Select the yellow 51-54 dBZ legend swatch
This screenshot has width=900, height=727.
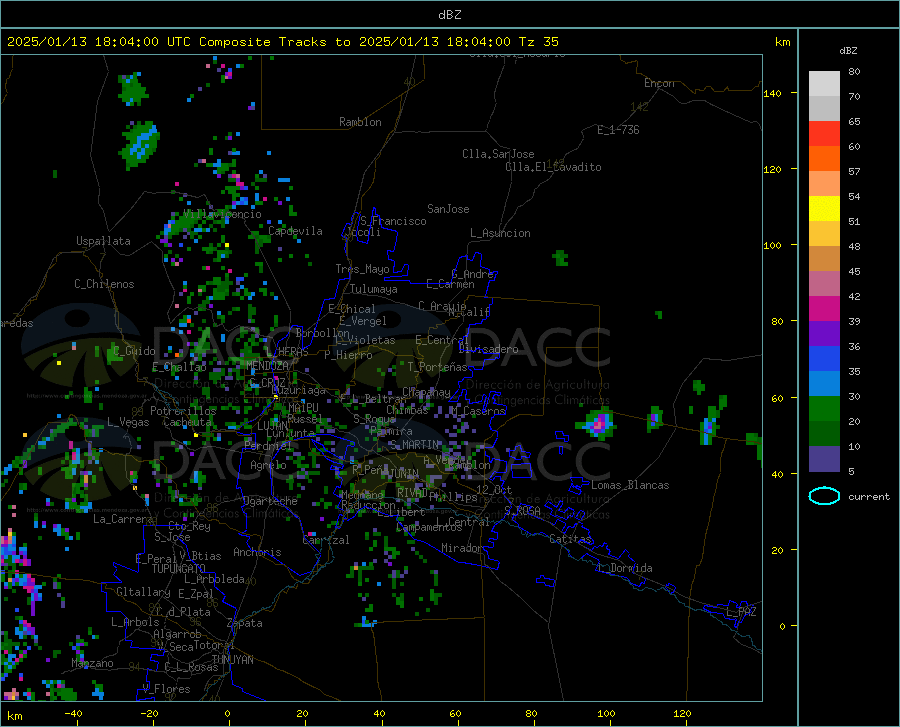click(824, 209)
